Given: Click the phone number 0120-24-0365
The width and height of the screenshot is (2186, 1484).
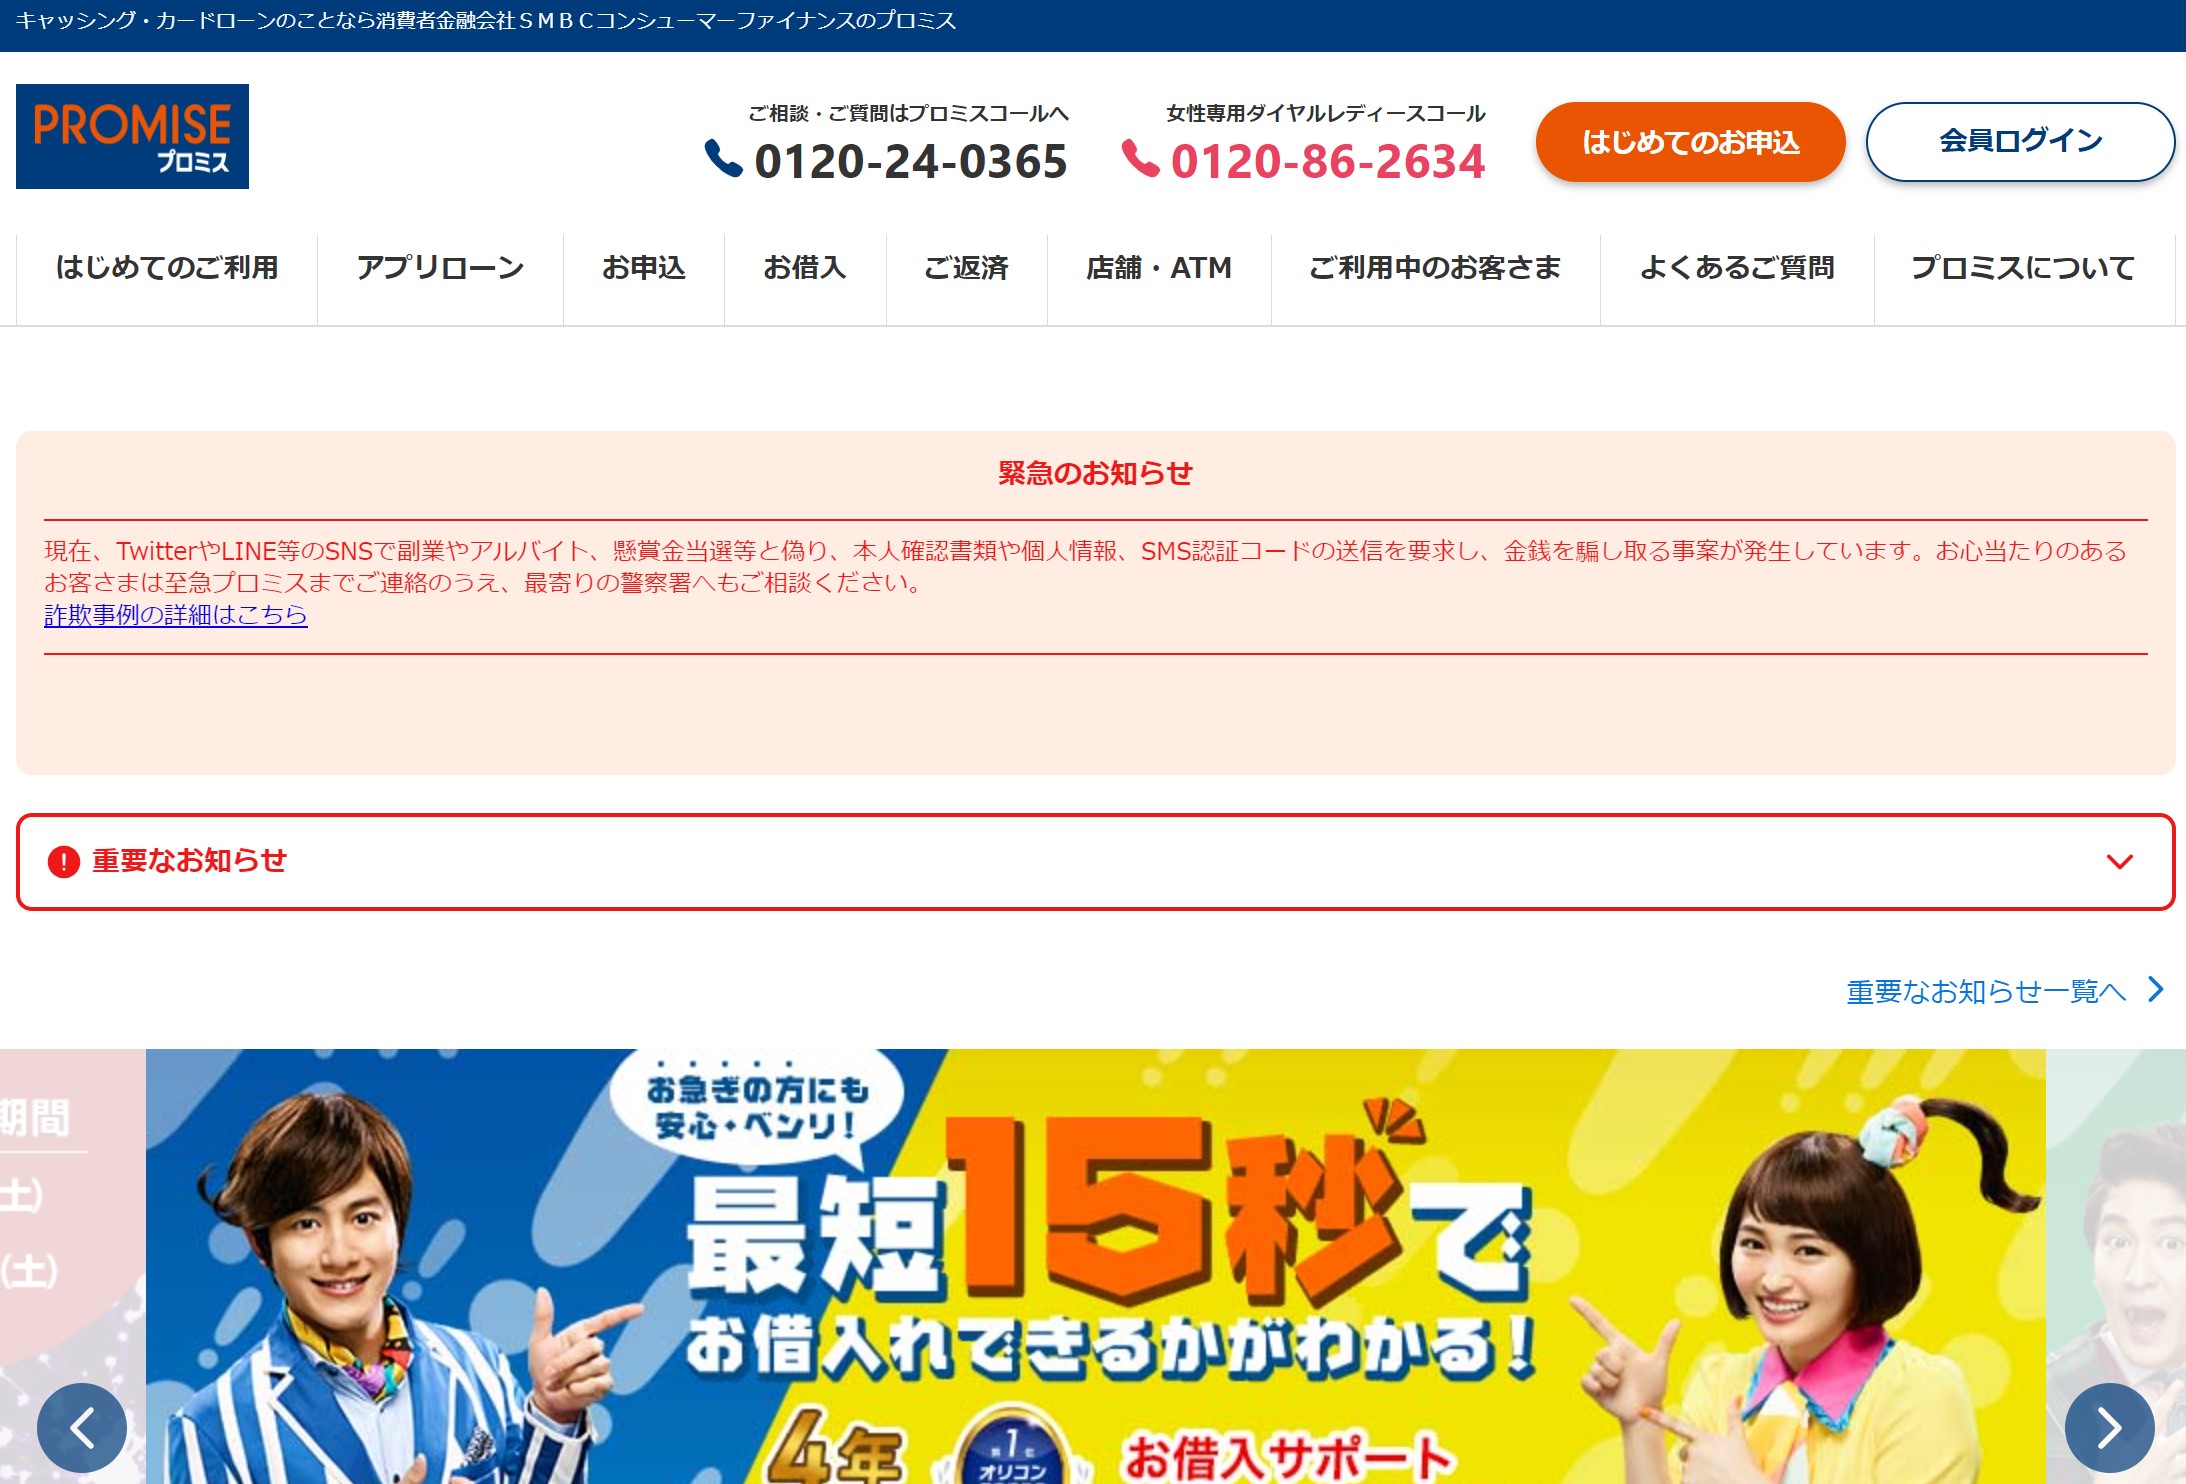Looking at the screenshot, I should point(910,162).
